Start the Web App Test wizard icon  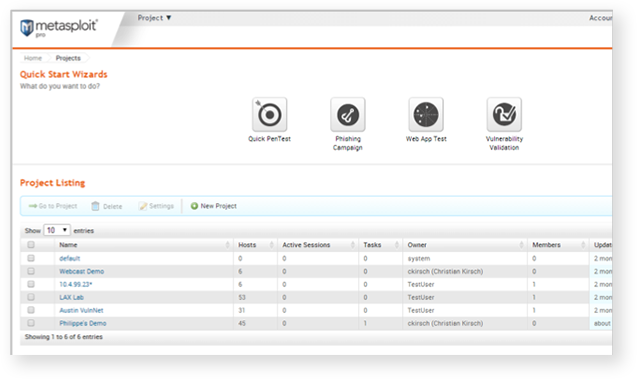click(x=426, y=114)
